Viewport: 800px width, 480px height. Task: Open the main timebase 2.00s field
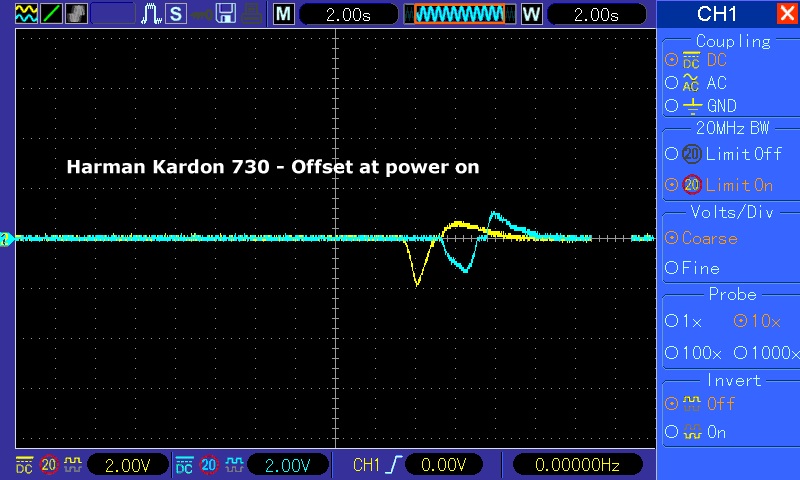(x=348, y=14)
